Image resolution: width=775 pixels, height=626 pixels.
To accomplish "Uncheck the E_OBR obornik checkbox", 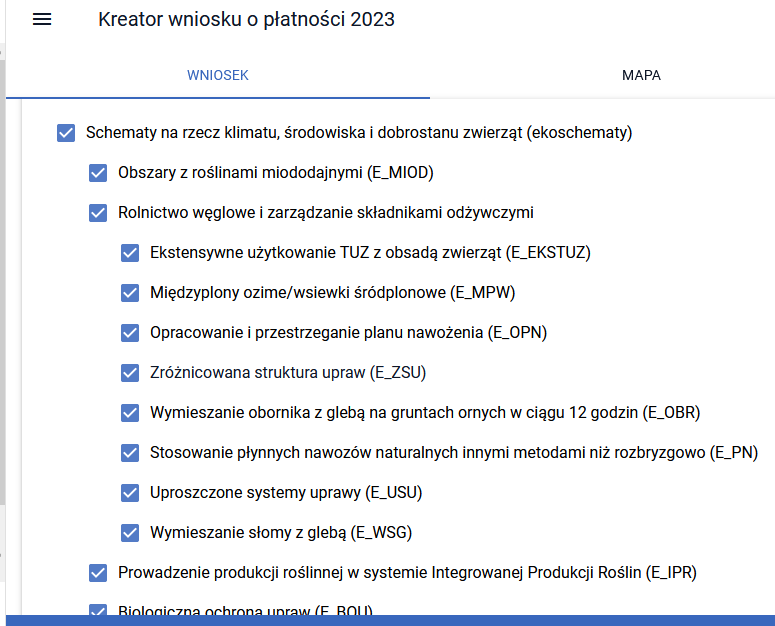I will [130, 412].
